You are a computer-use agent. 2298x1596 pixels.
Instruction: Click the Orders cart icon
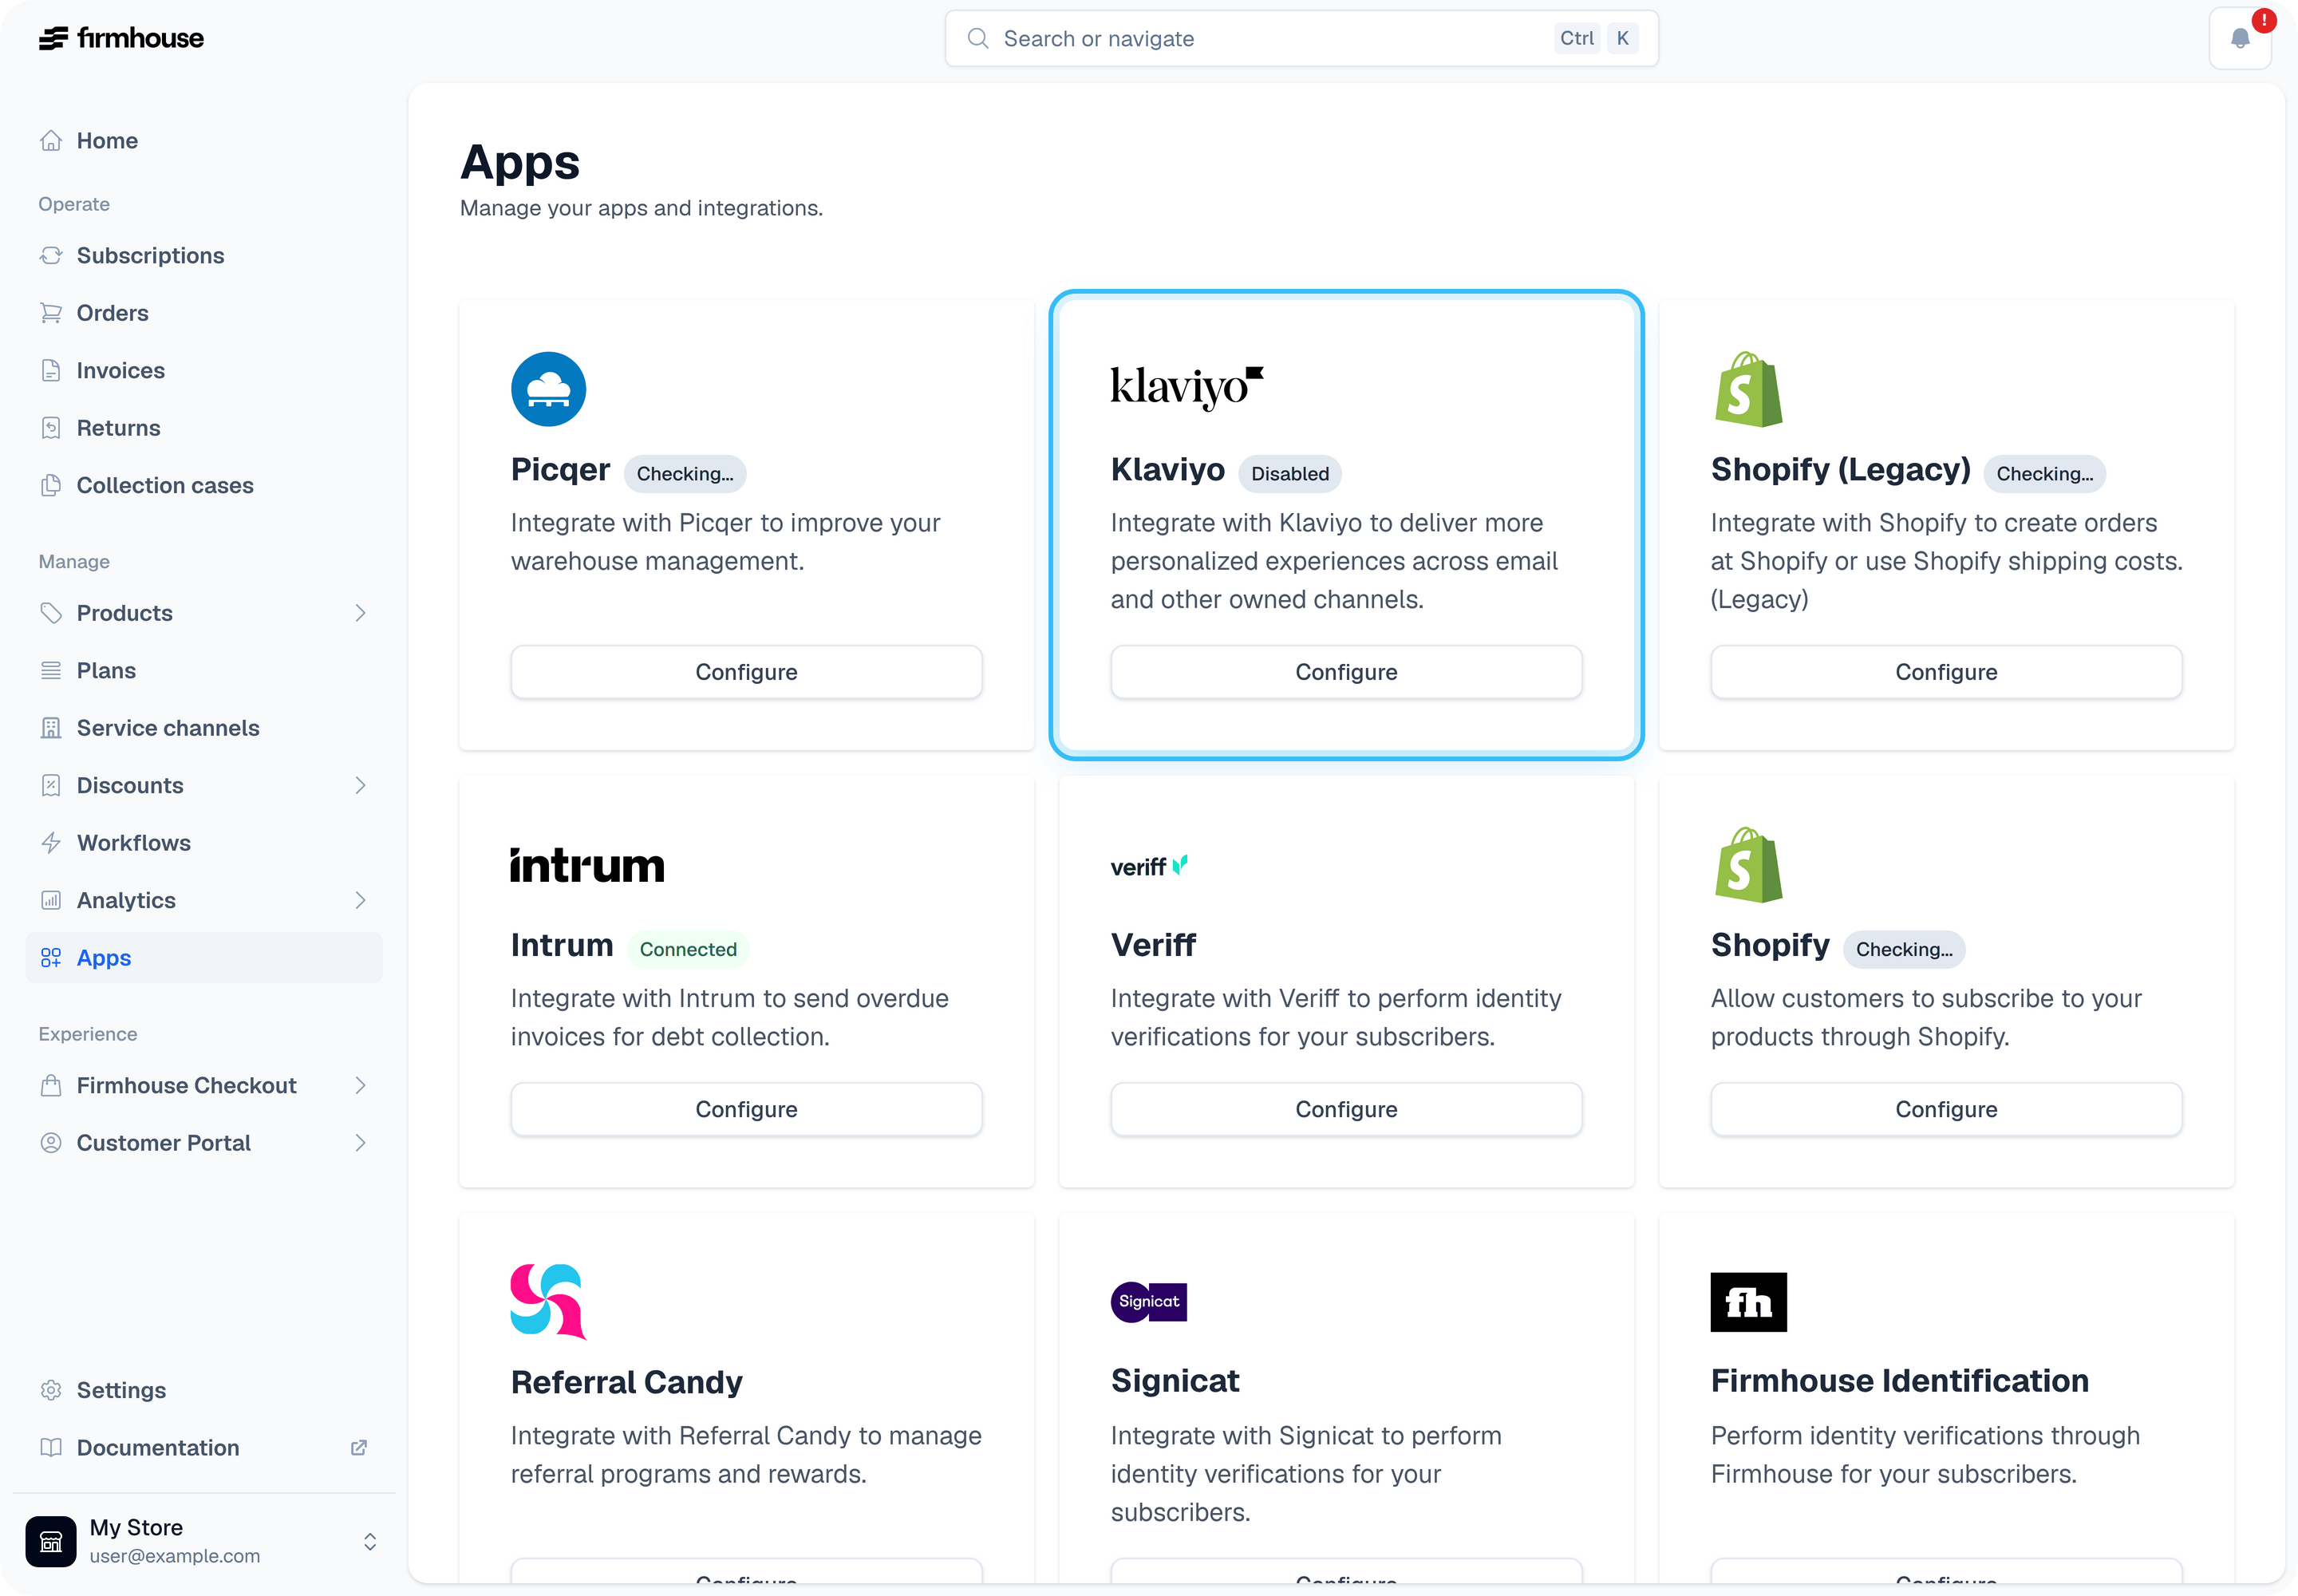(51, 313)
